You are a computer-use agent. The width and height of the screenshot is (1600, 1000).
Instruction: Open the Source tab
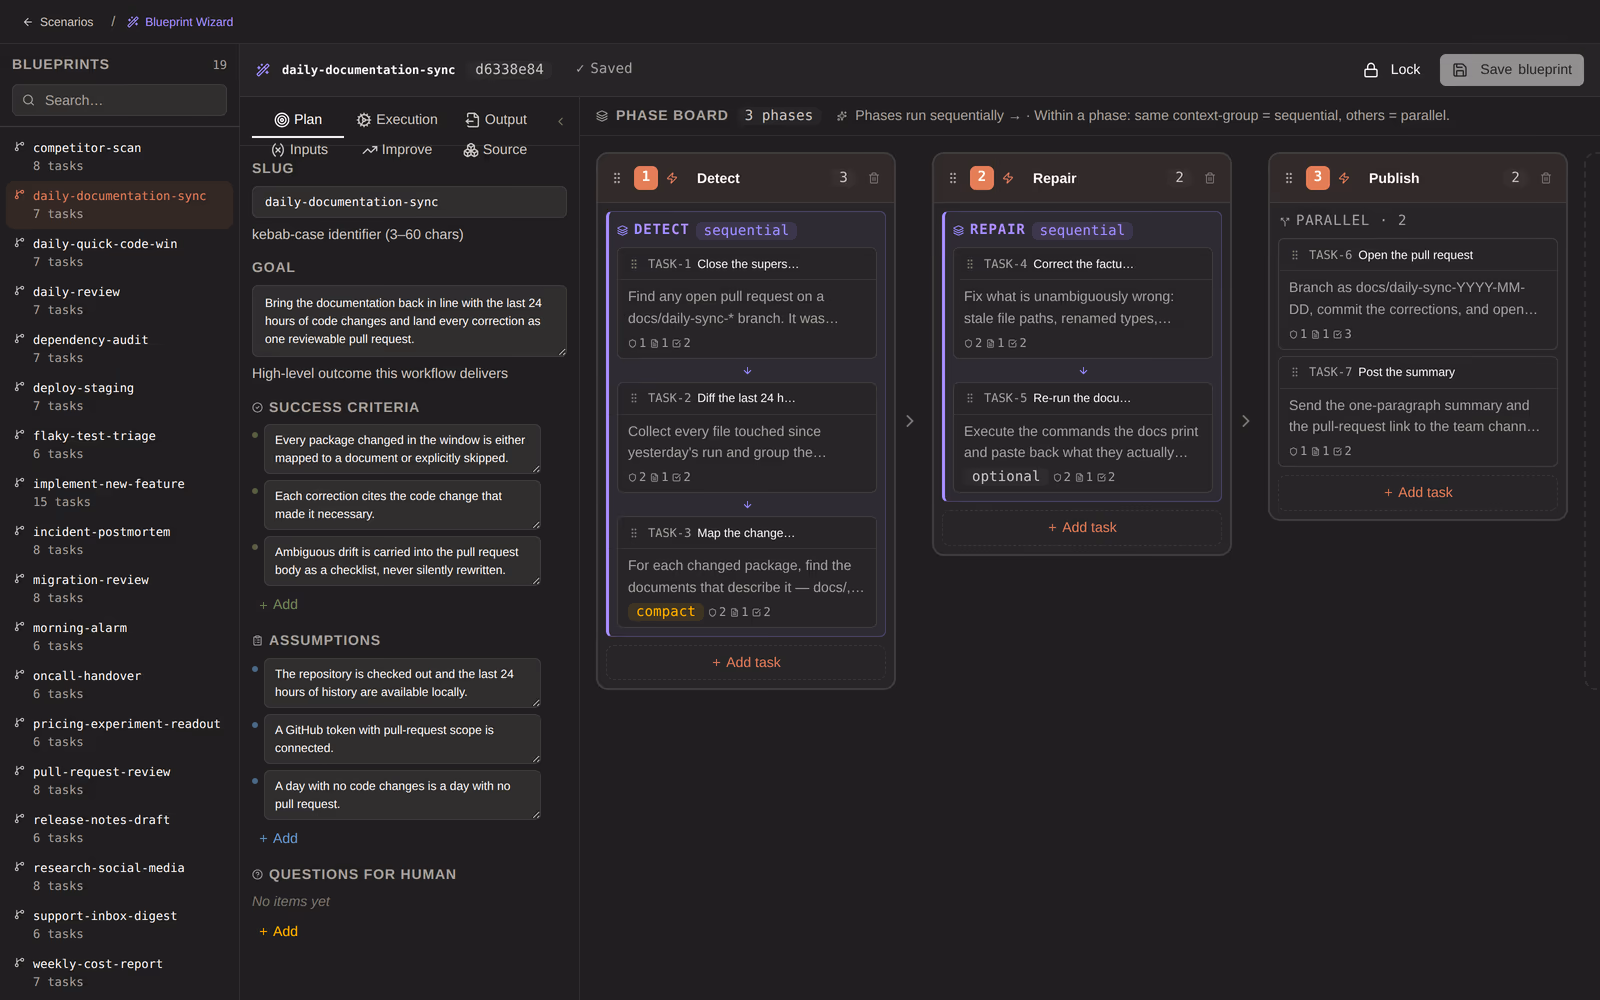495,149
